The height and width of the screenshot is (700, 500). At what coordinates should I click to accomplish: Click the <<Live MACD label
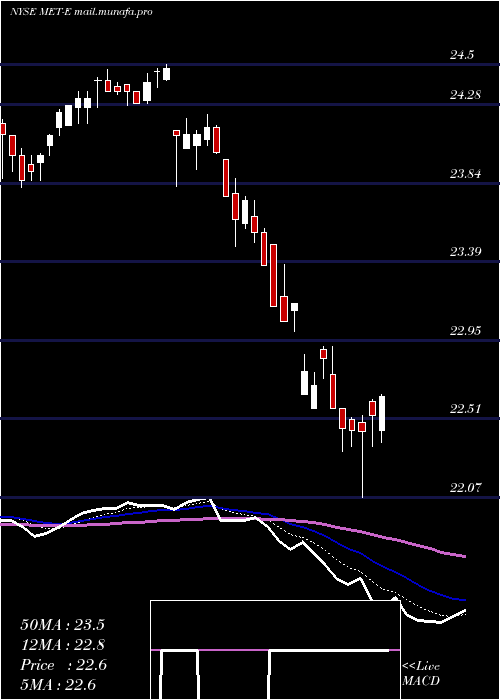coord(421,673)
